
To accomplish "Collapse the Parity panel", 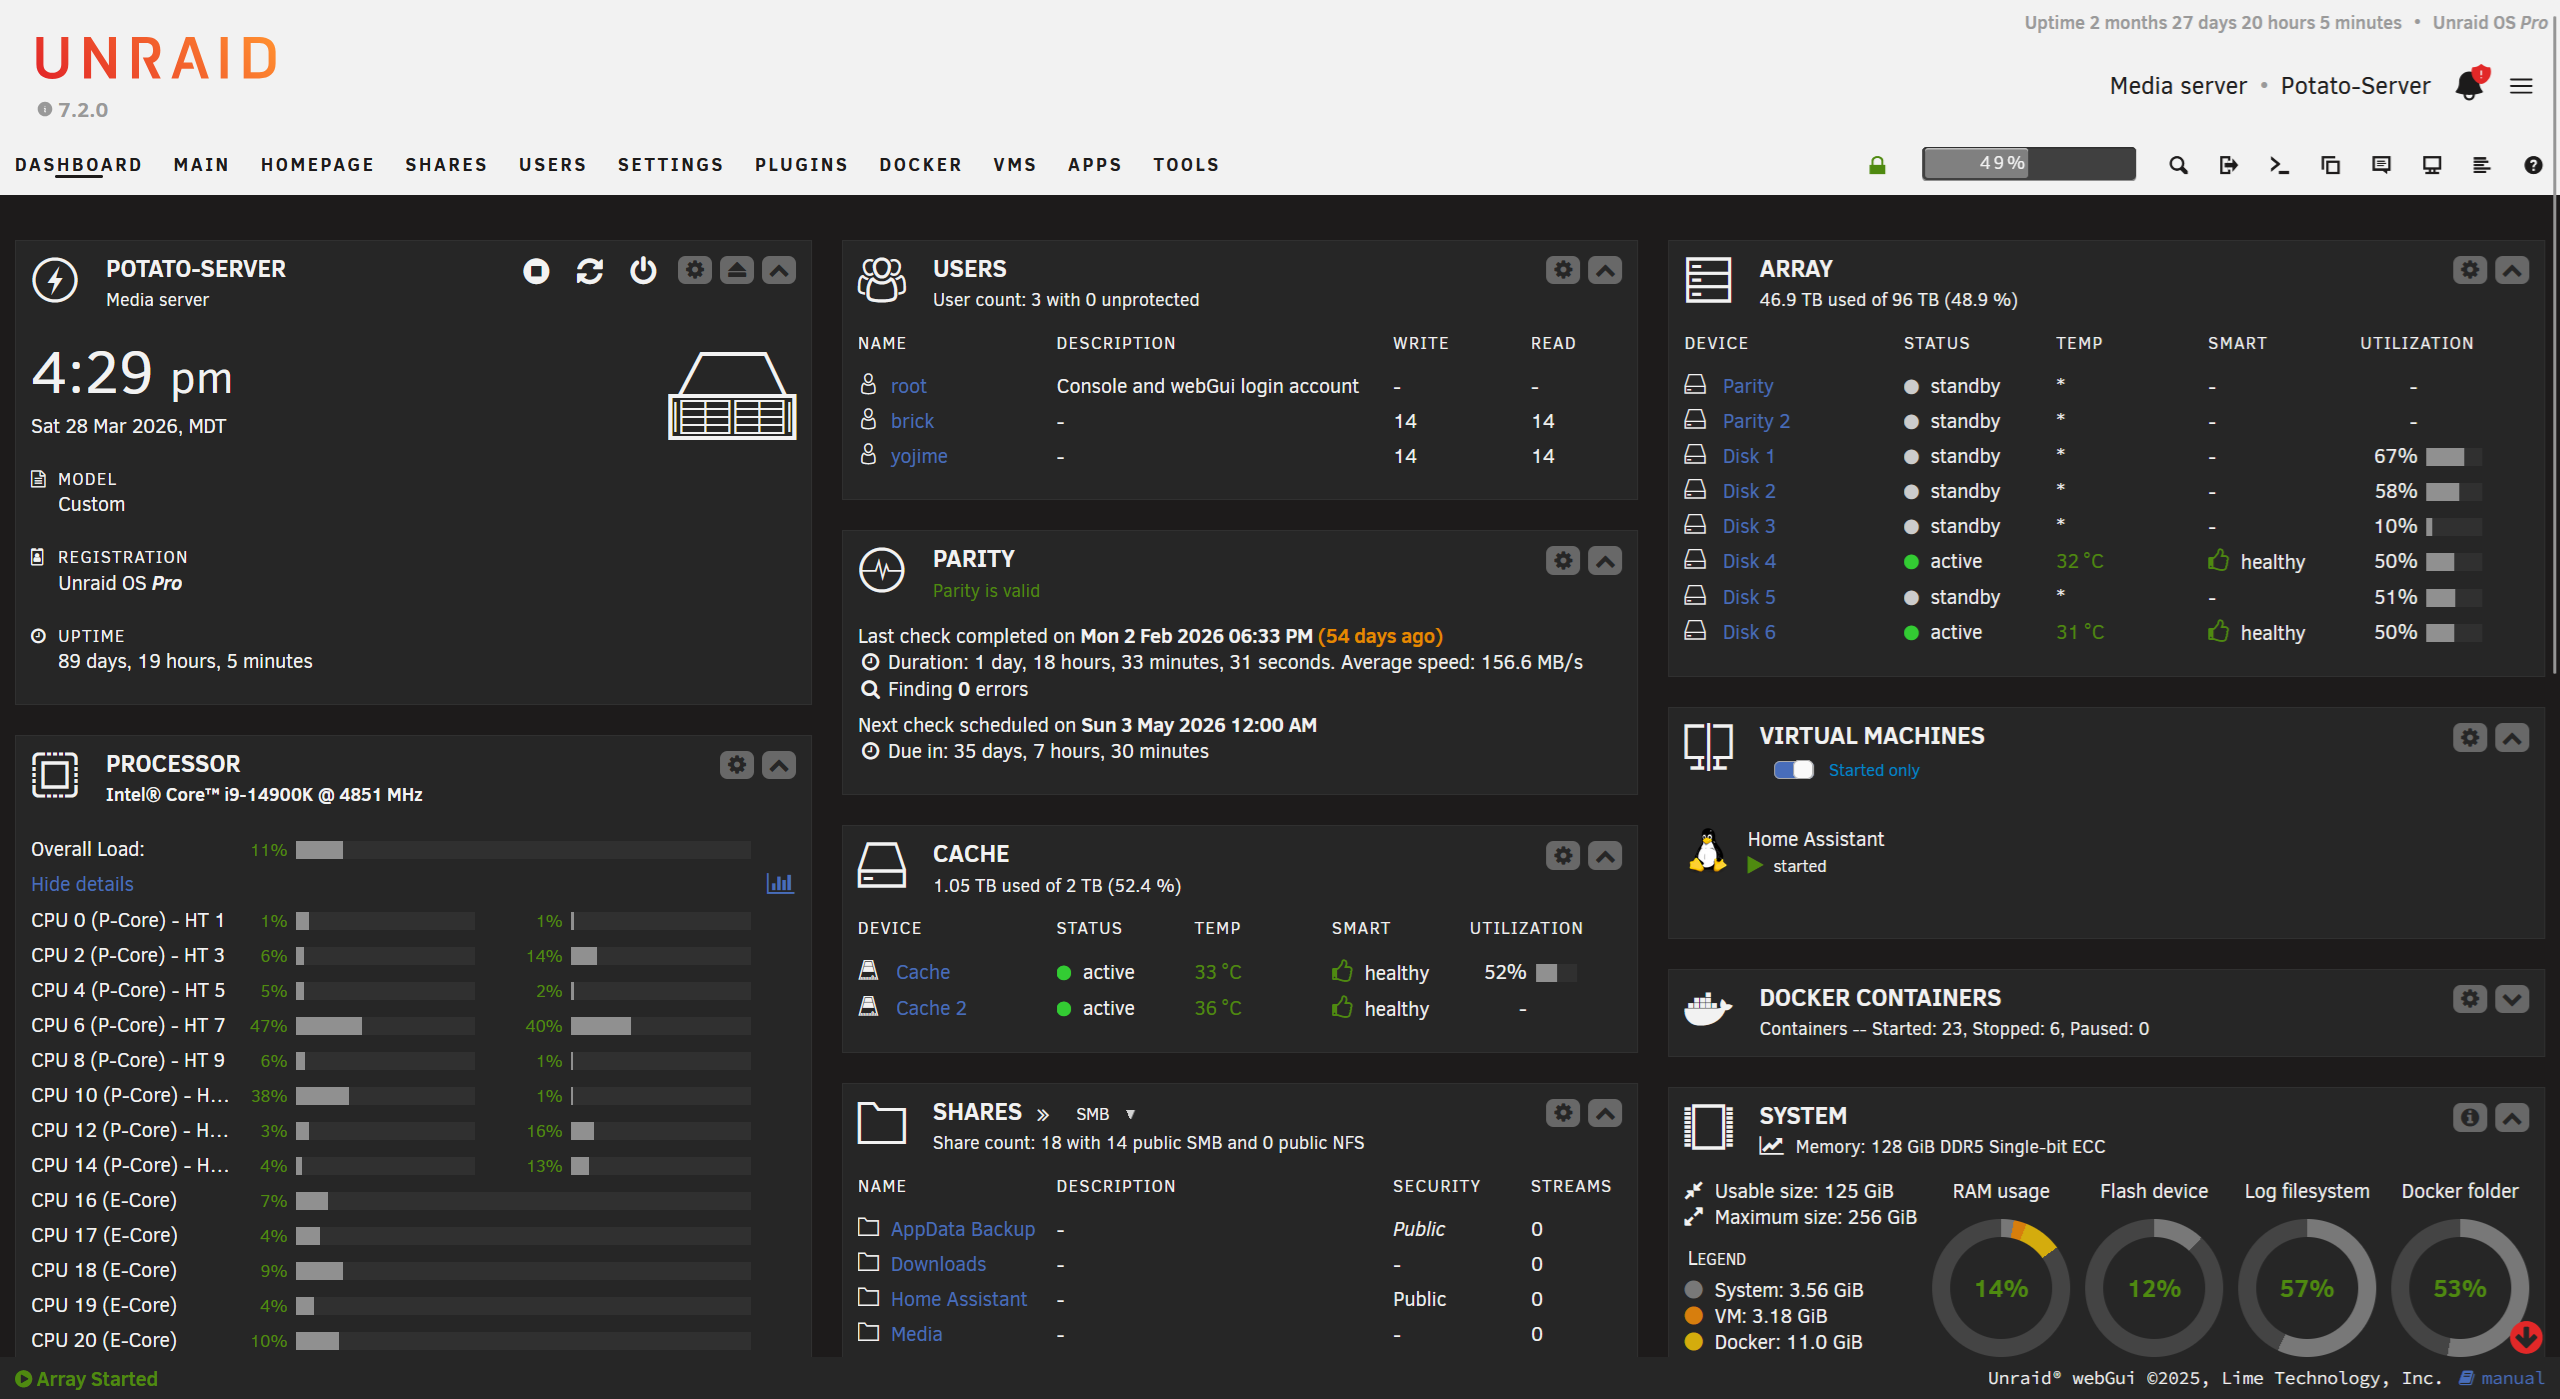I will tap(1604, 561).
